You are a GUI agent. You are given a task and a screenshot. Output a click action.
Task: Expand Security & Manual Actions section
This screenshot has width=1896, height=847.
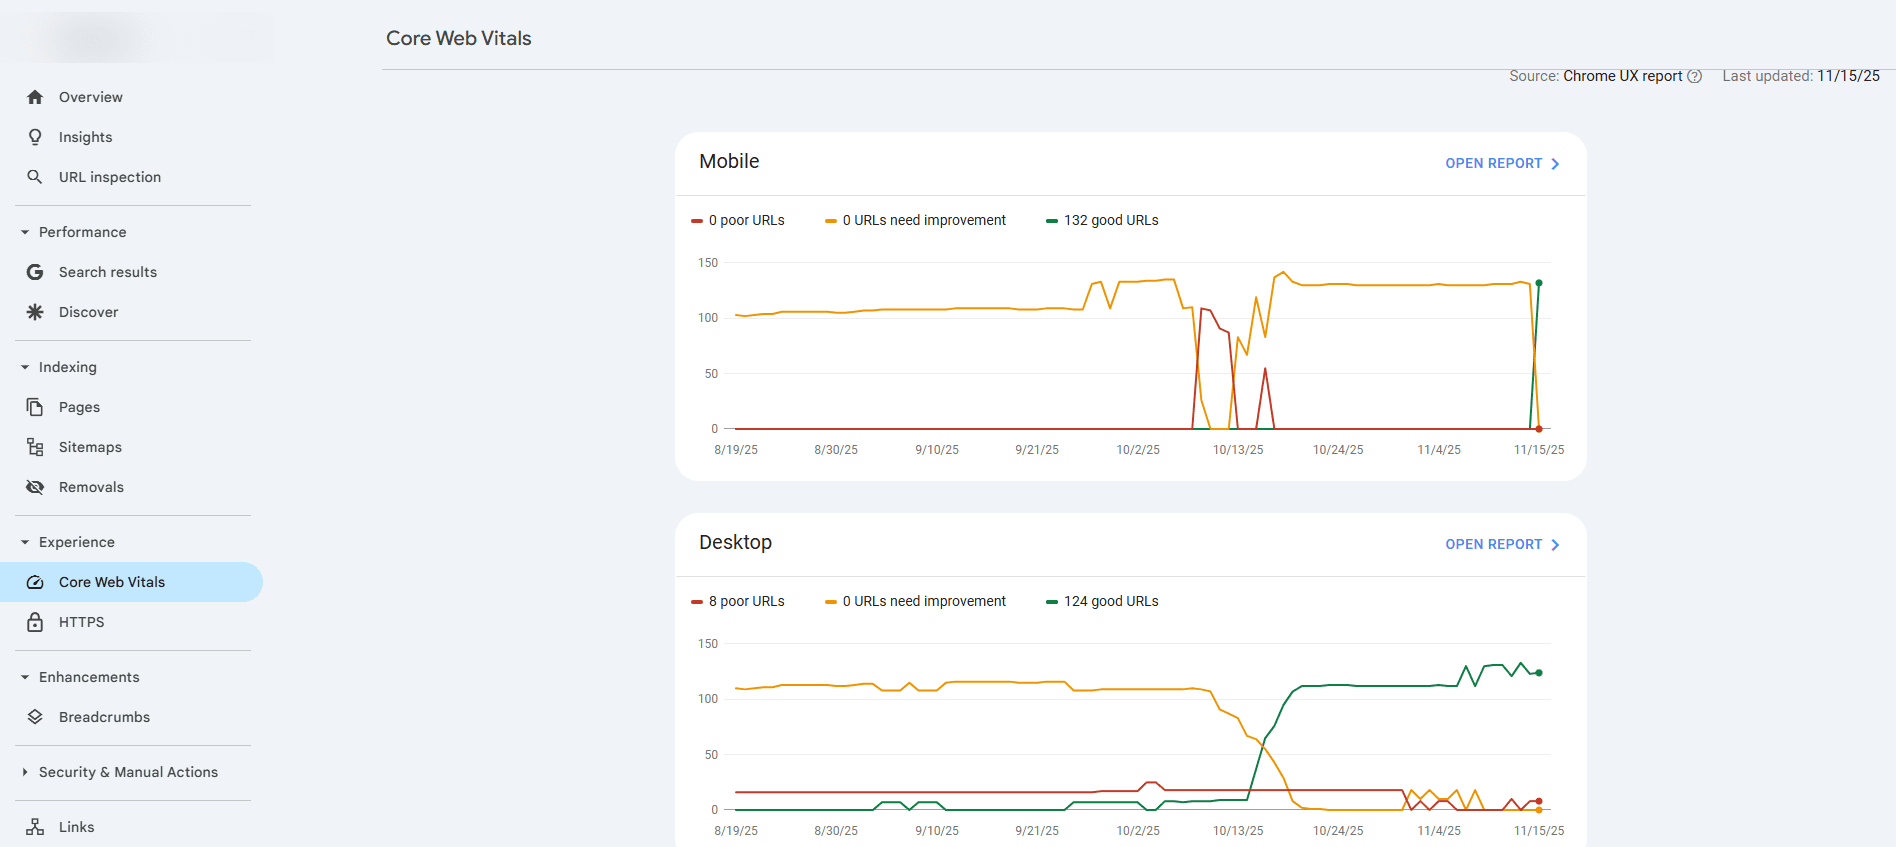[25, 772]
